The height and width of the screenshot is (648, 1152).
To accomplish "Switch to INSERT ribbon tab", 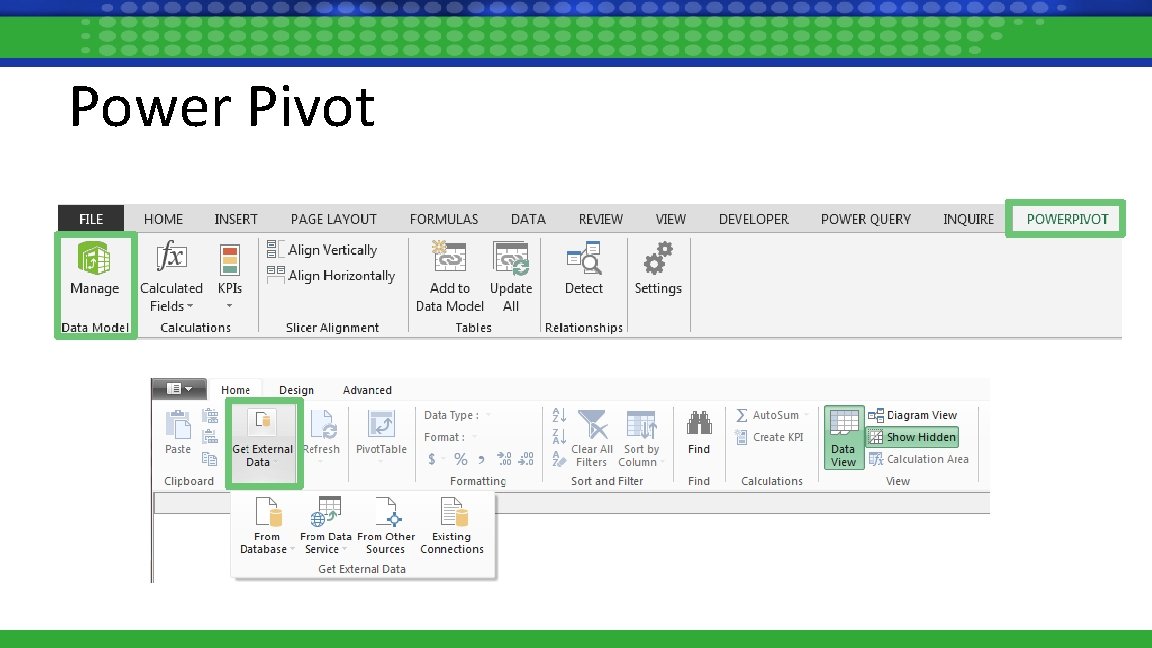I will 236,219.
